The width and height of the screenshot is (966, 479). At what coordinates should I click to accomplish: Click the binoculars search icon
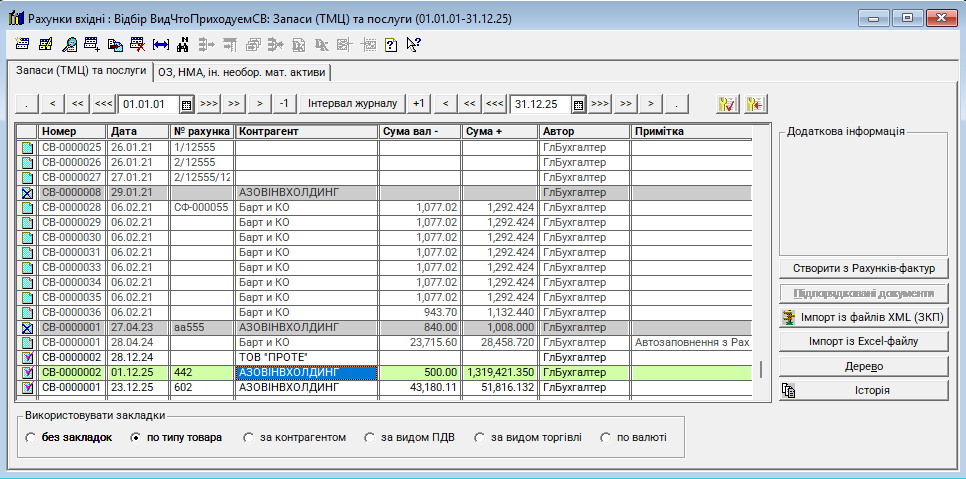(183, 44)
